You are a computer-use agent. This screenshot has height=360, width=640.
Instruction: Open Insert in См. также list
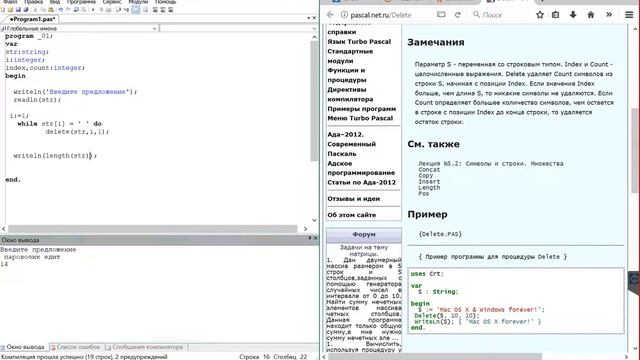(429, 182)
